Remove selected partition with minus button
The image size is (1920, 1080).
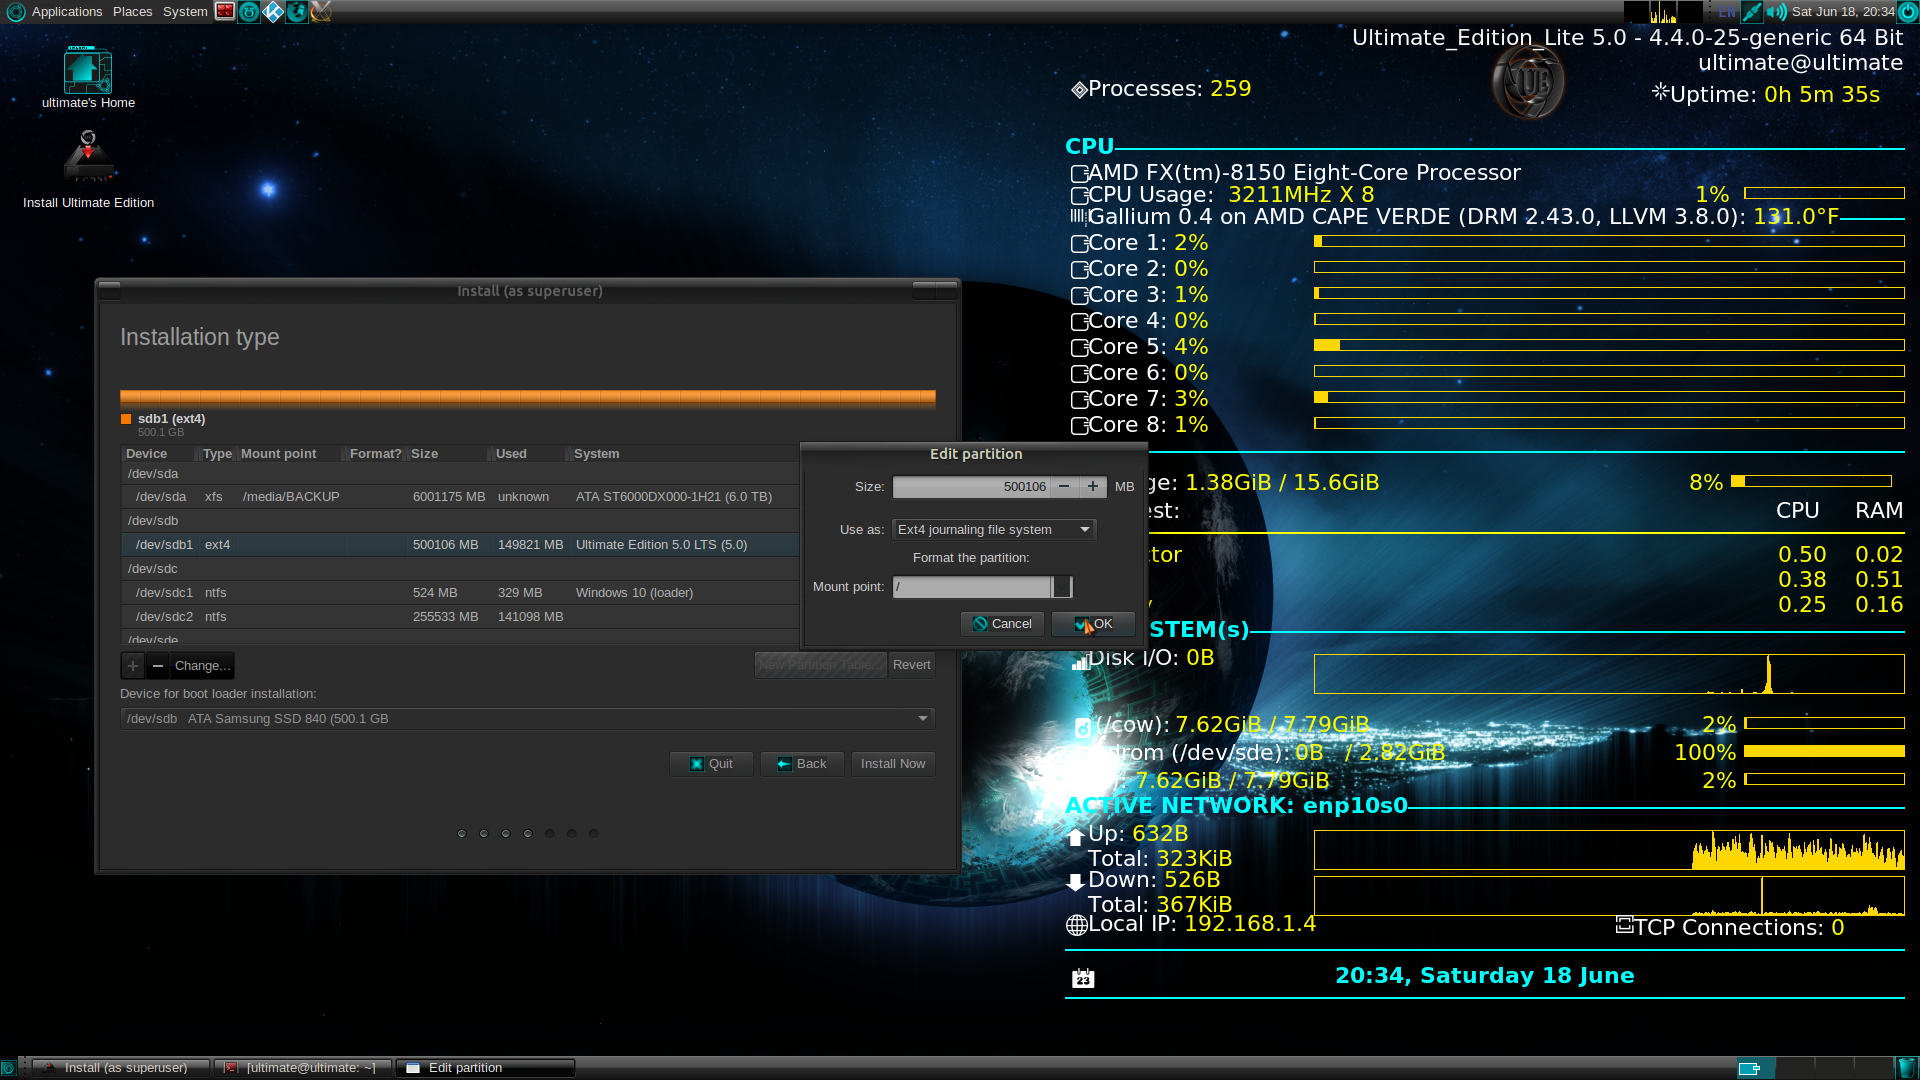pyautogui.click(x=158, y=666)
